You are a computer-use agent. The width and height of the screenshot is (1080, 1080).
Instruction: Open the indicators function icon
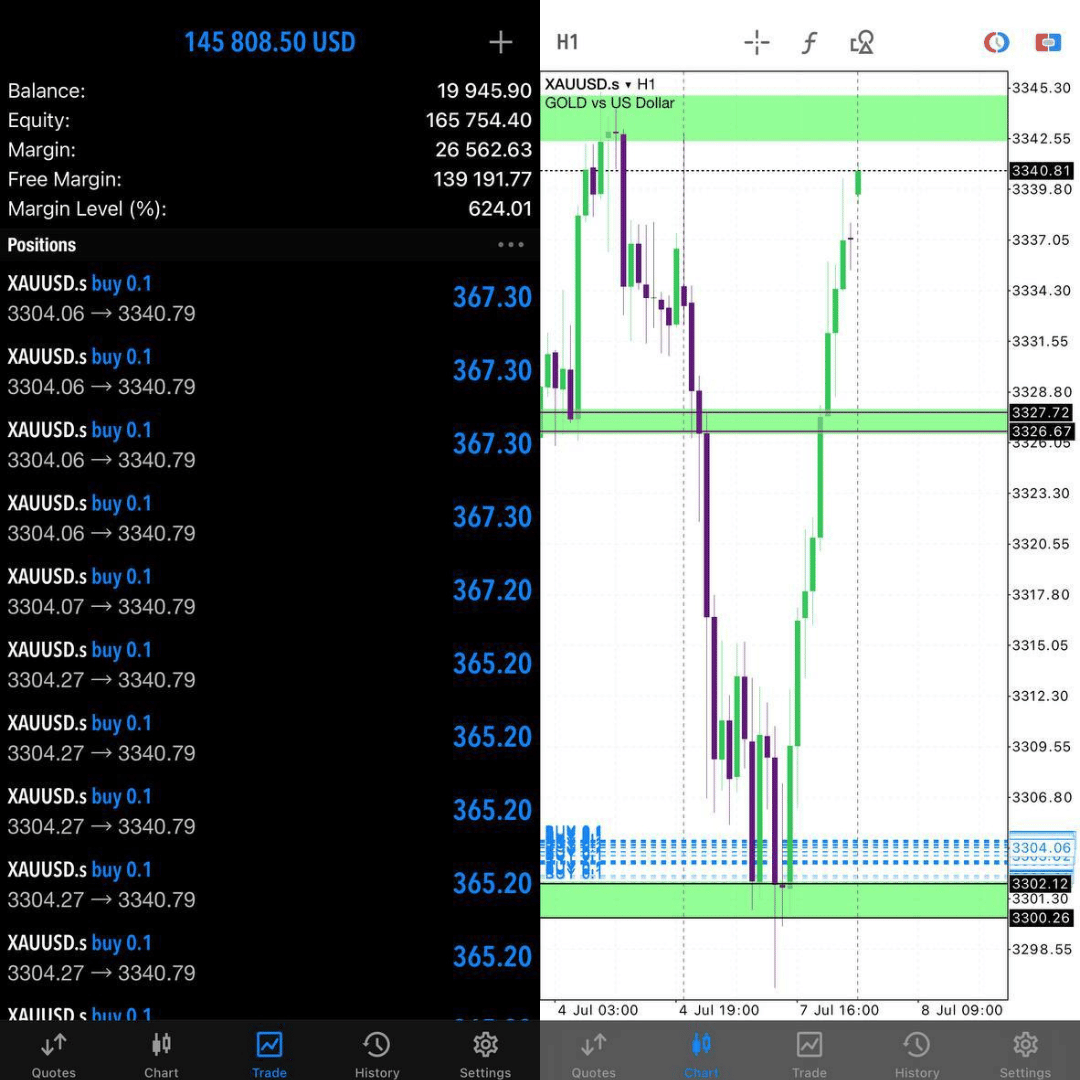pos(809,42)
